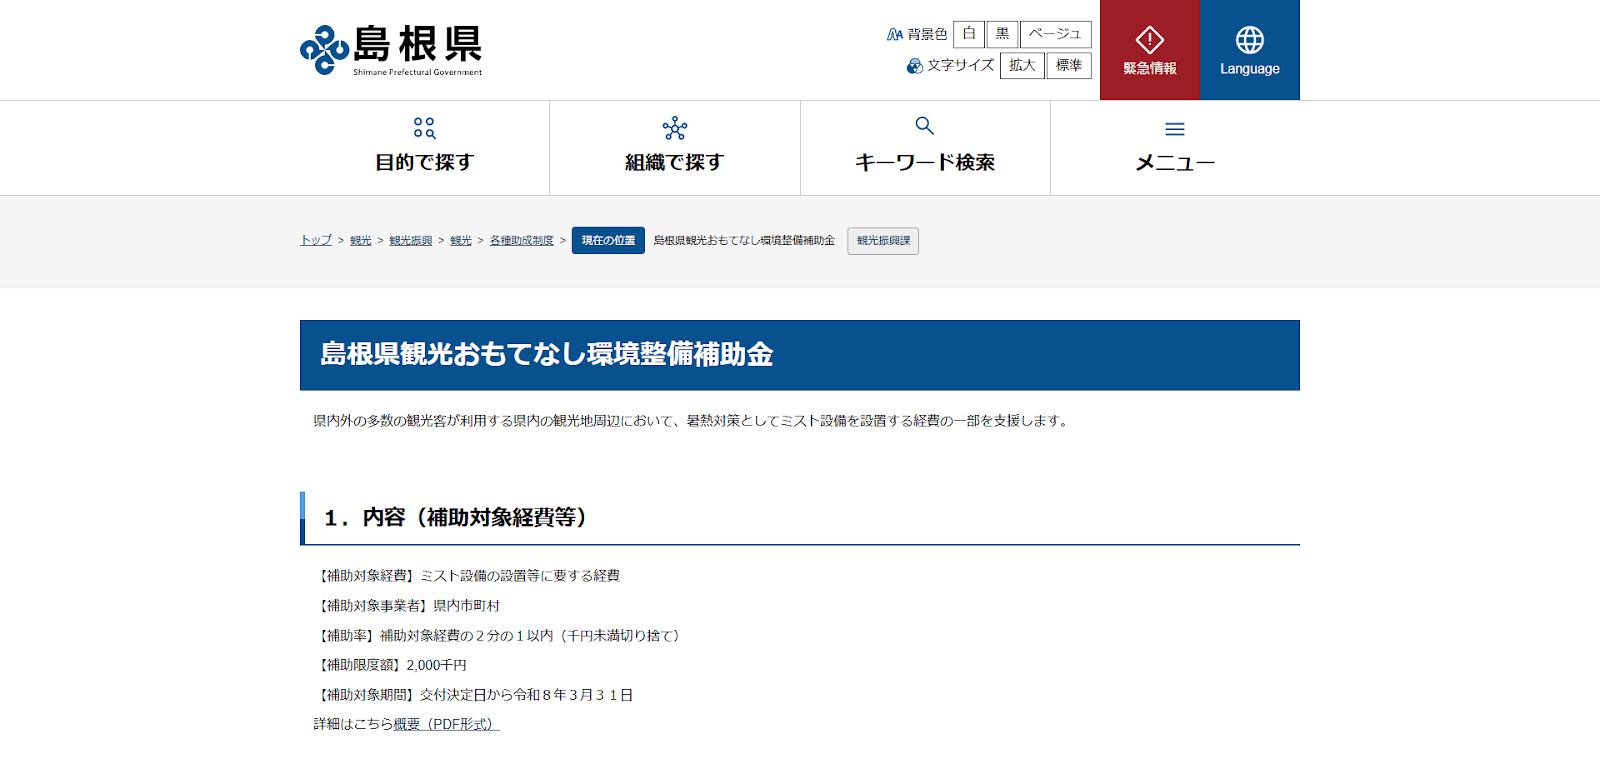Click the keyword search magnifier icon
This screenshot has height=759, width=1600.
925,126
